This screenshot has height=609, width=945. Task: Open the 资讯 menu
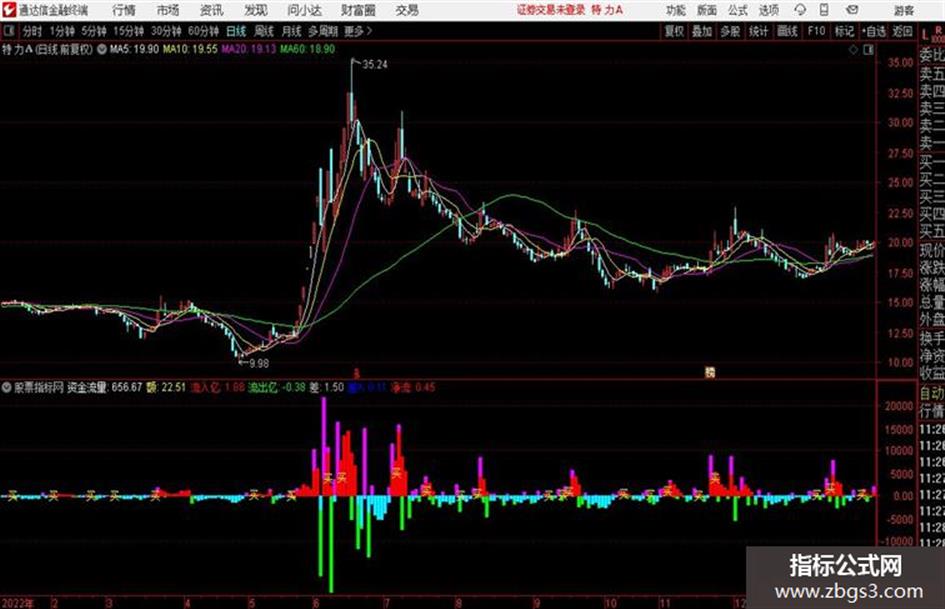tap(211, 10)
